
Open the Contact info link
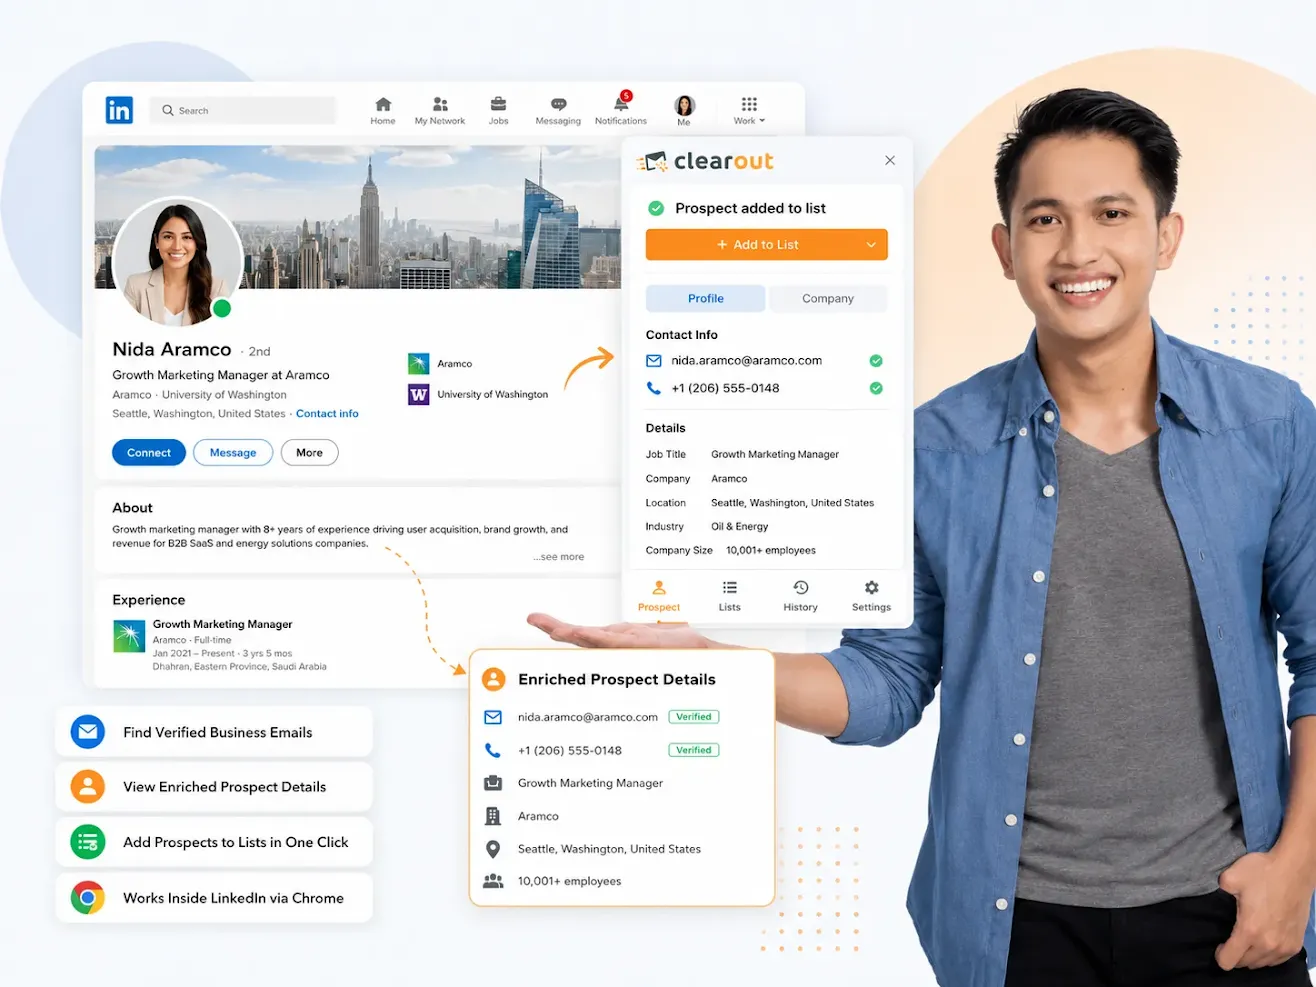pos(327,413)
